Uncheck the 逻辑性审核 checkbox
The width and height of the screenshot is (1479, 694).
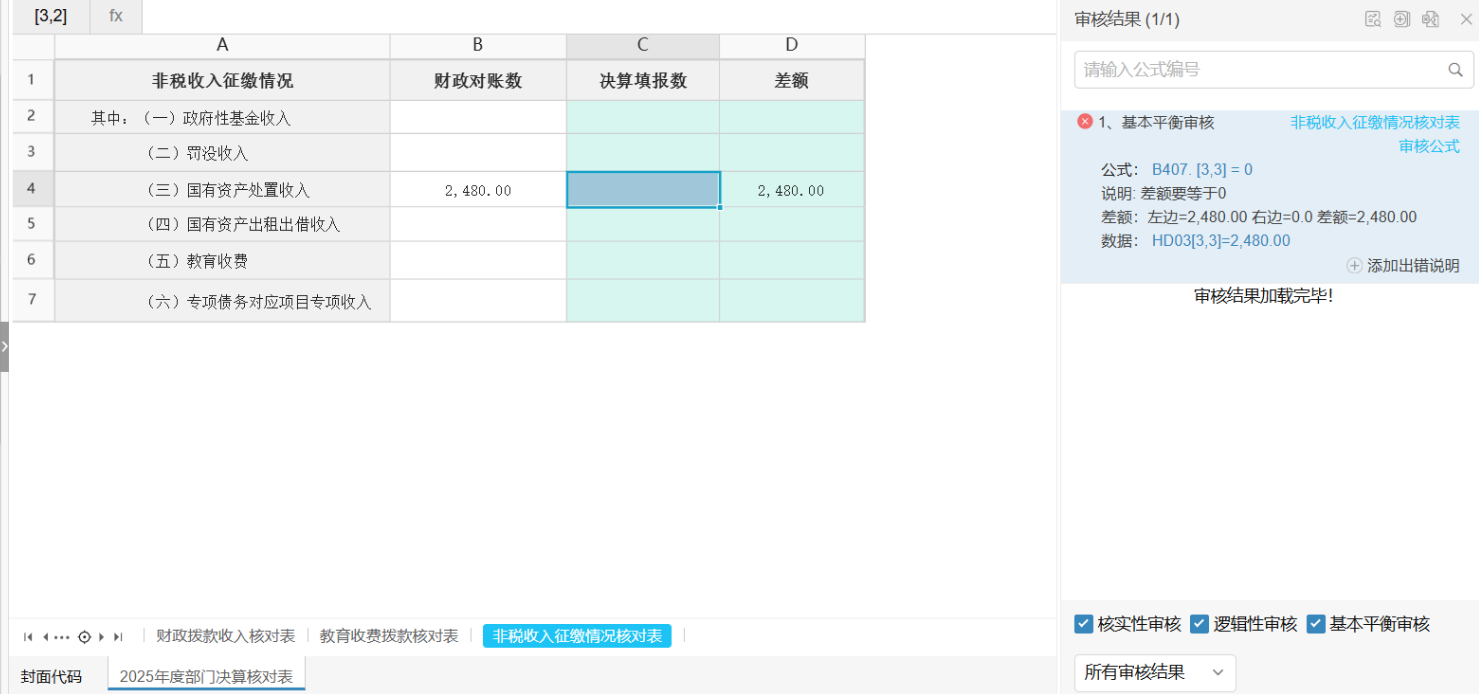[x=1200, y=624]
